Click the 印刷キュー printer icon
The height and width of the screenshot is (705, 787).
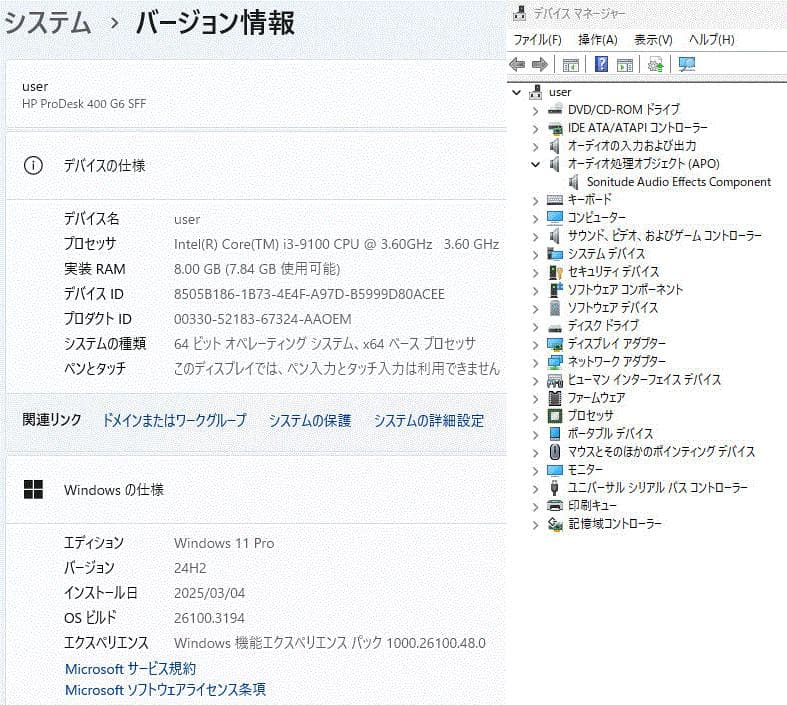point(555,505)
